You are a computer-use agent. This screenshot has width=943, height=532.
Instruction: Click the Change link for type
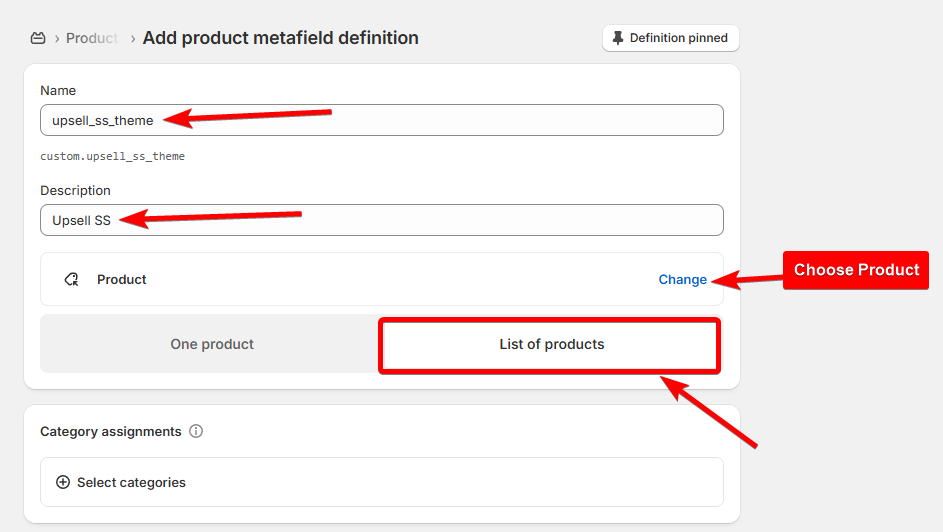click(683, 280)
